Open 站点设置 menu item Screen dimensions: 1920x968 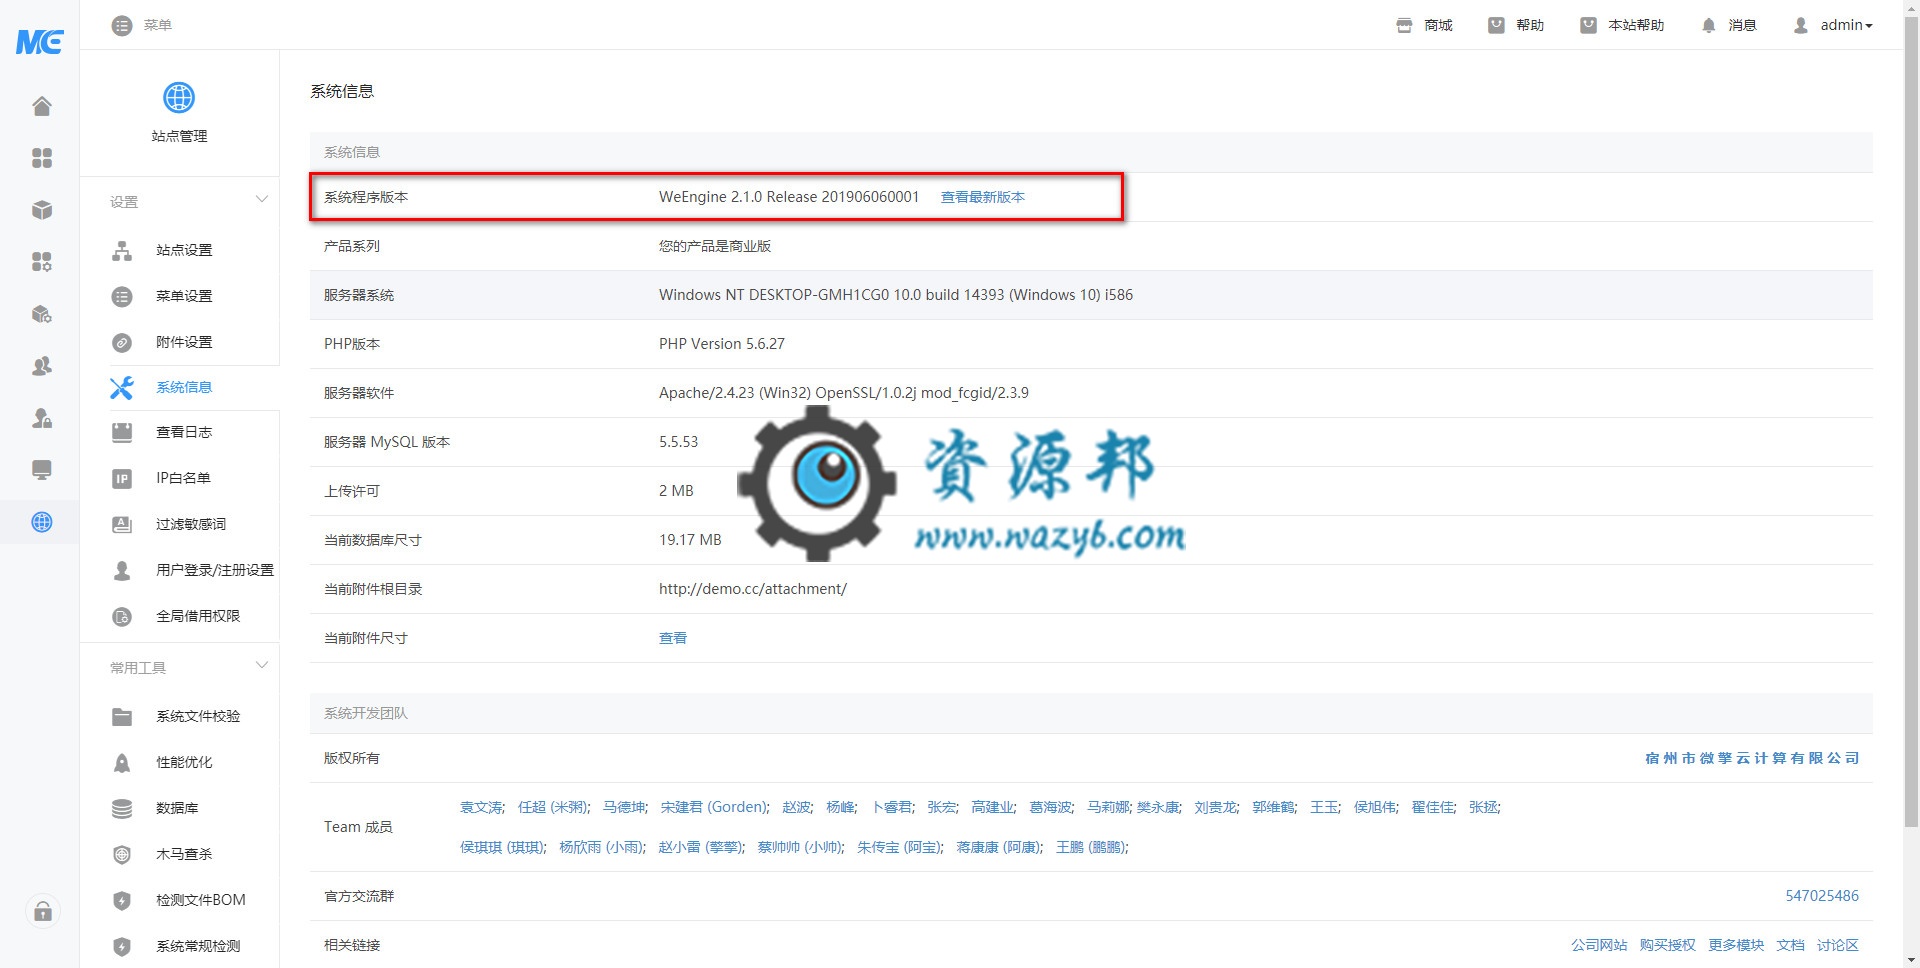pos(184,250)
